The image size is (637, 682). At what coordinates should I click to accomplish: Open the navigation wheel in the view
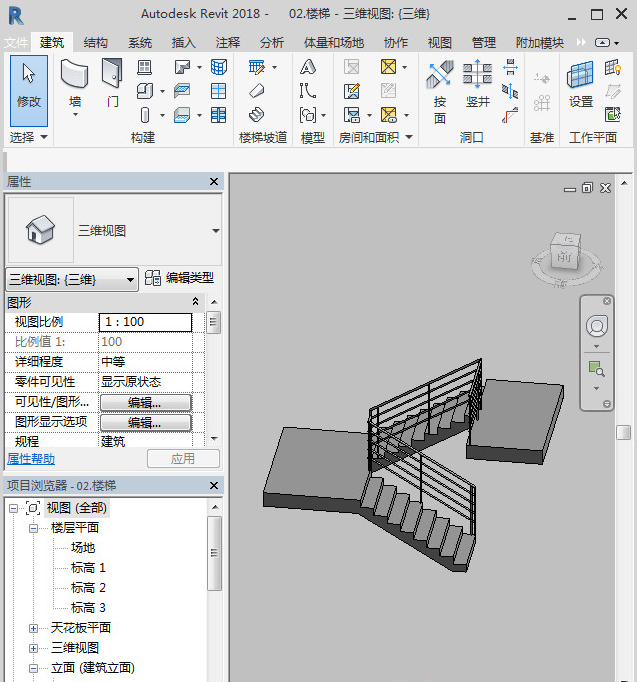[597, 326]
